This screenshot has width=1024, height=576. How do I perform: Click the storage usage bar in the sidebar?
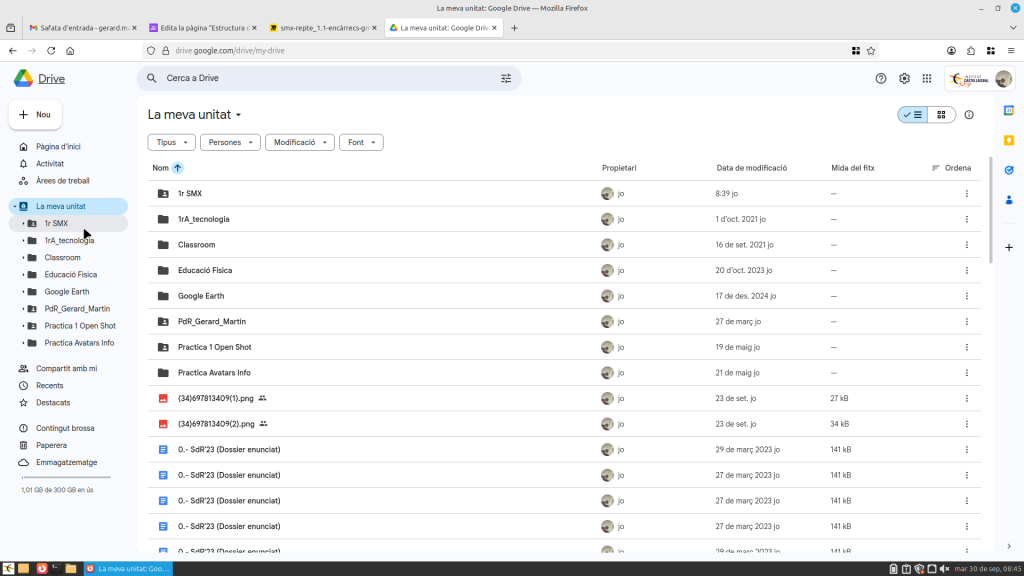pyautogui.click(x=66, y=477)
